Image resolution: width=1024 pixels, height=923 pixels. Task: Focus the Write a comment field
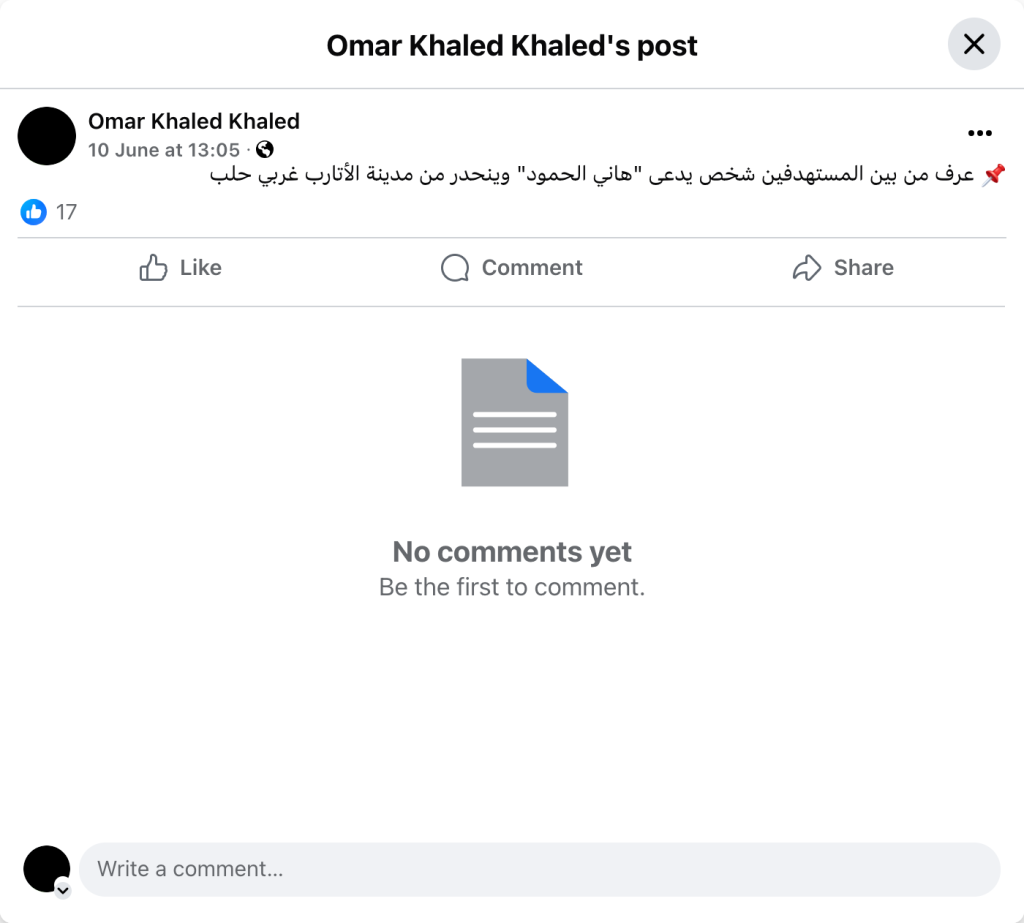[x=540, y=869]
